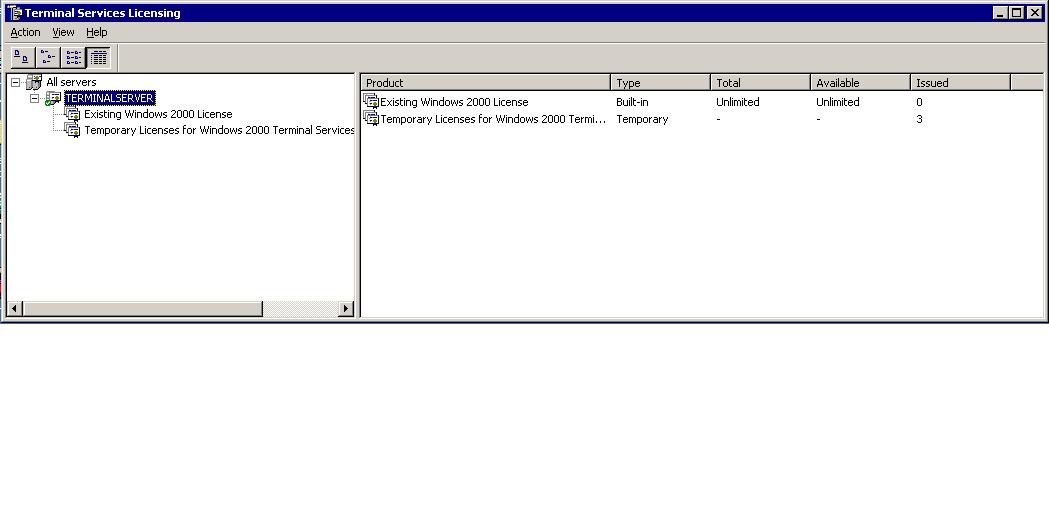Open the Action menu

[x=25, y=32]
